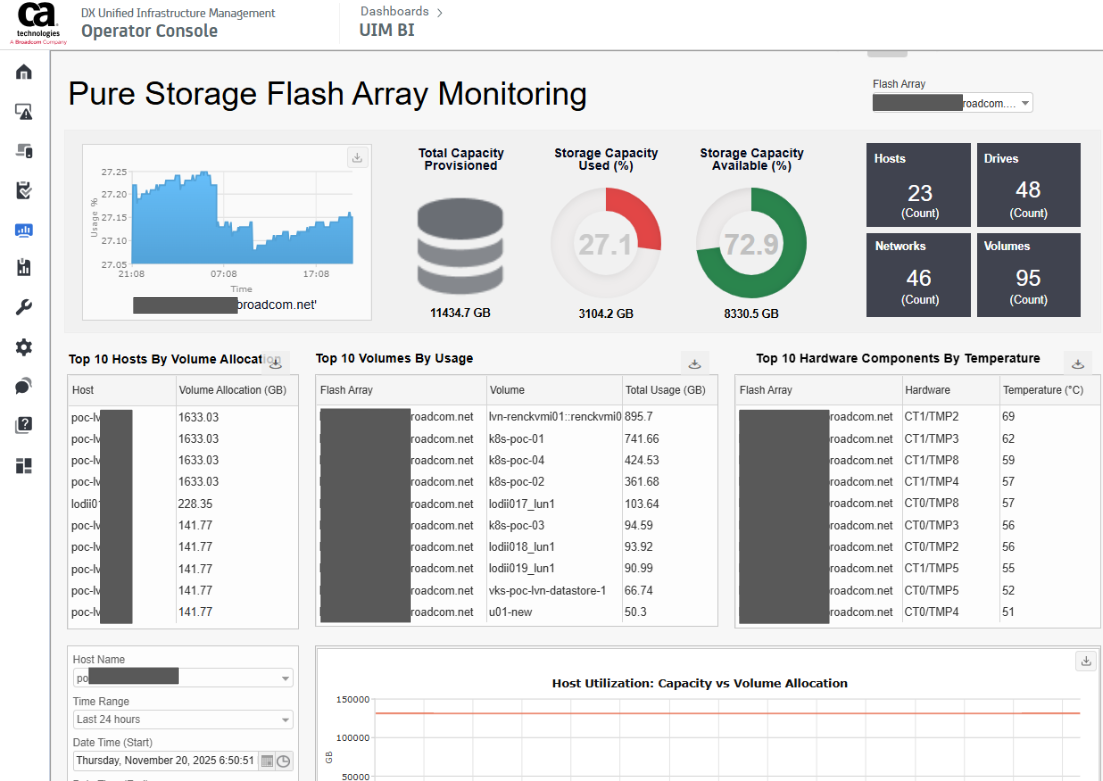This screenshot has width=1103, height=781.
Task: Sort by Total Usage (GB) column header
Action: tap(670, 390)
